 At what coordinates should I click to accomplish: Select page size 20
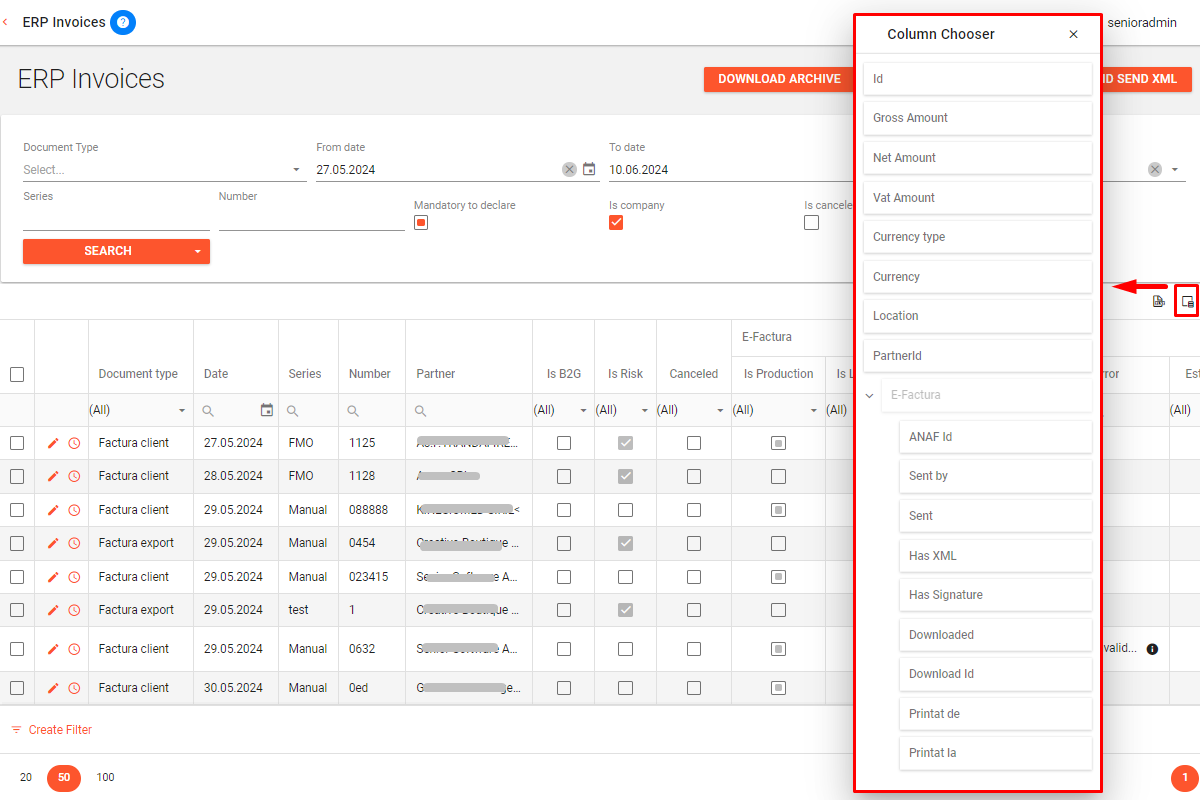[26, 777]
